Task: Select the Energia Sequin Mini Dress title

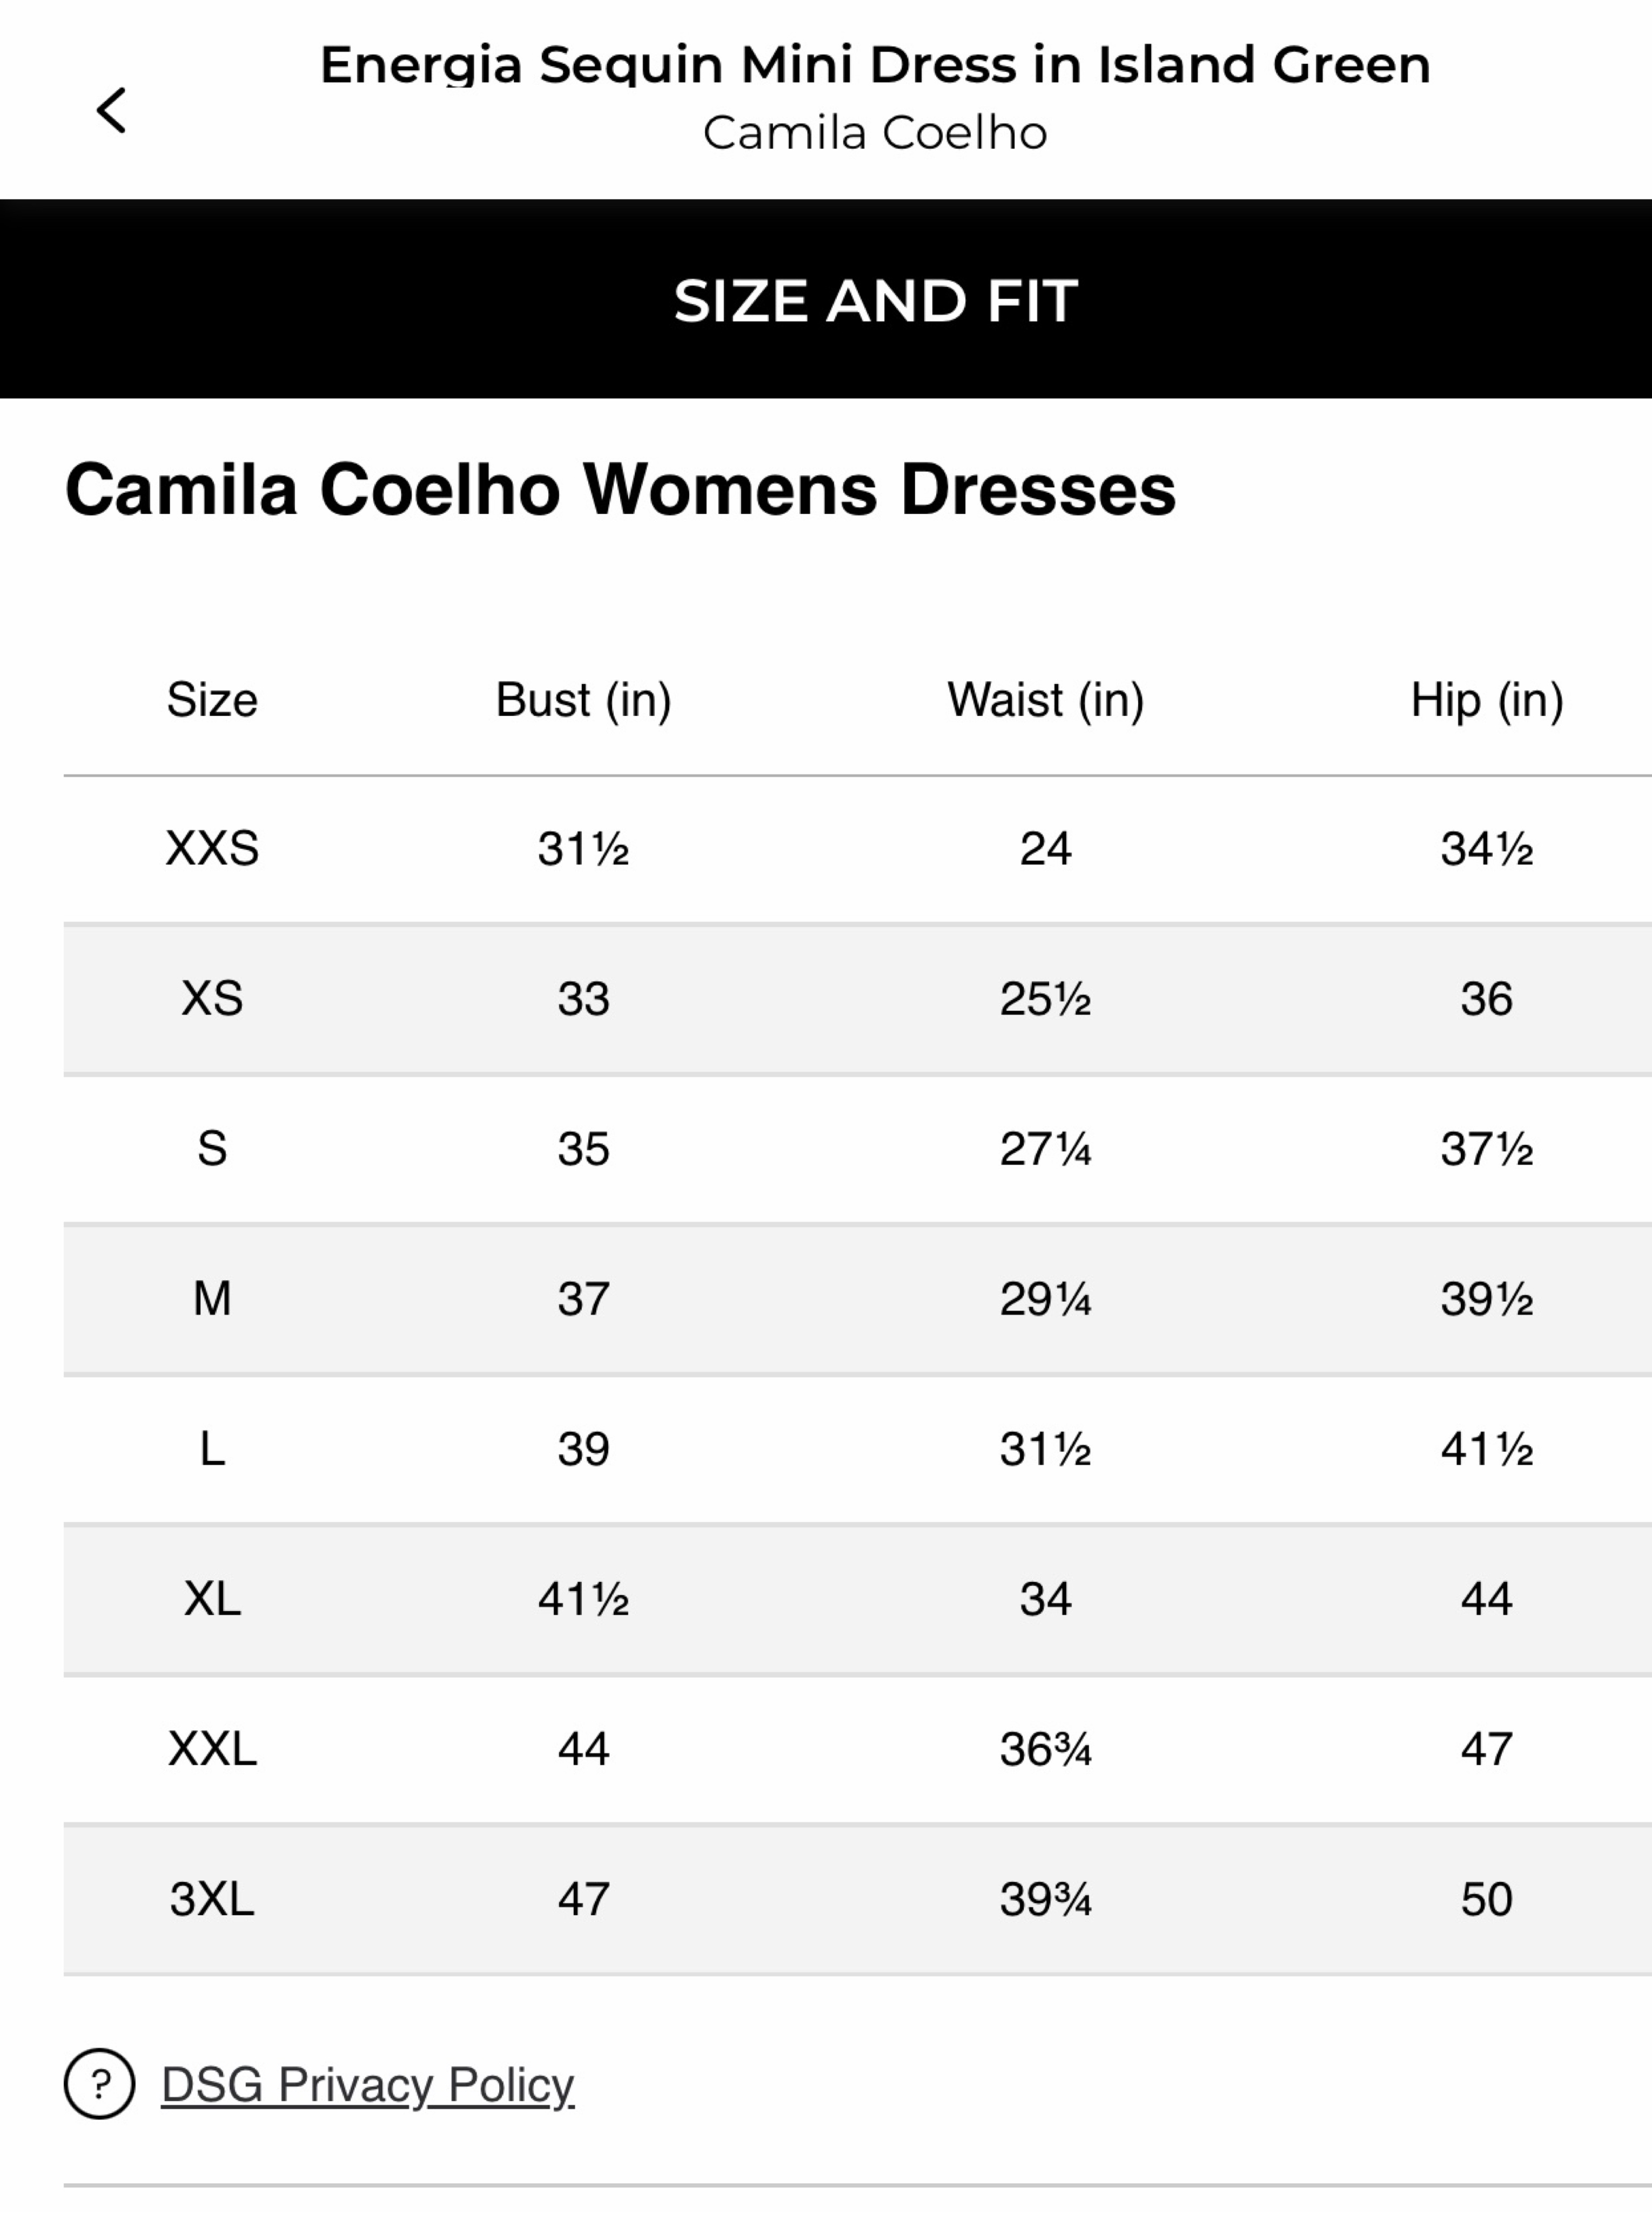Action: point(875,64)
